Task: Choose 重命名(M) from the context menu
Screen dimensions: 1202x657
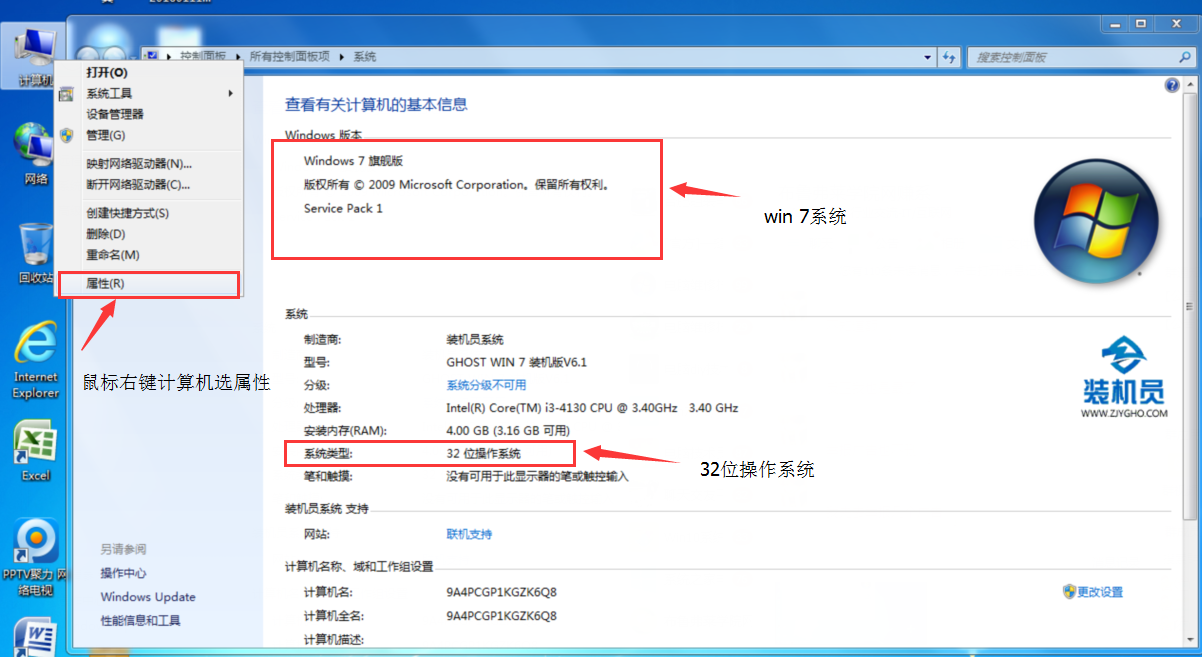Action: point(149,255)
